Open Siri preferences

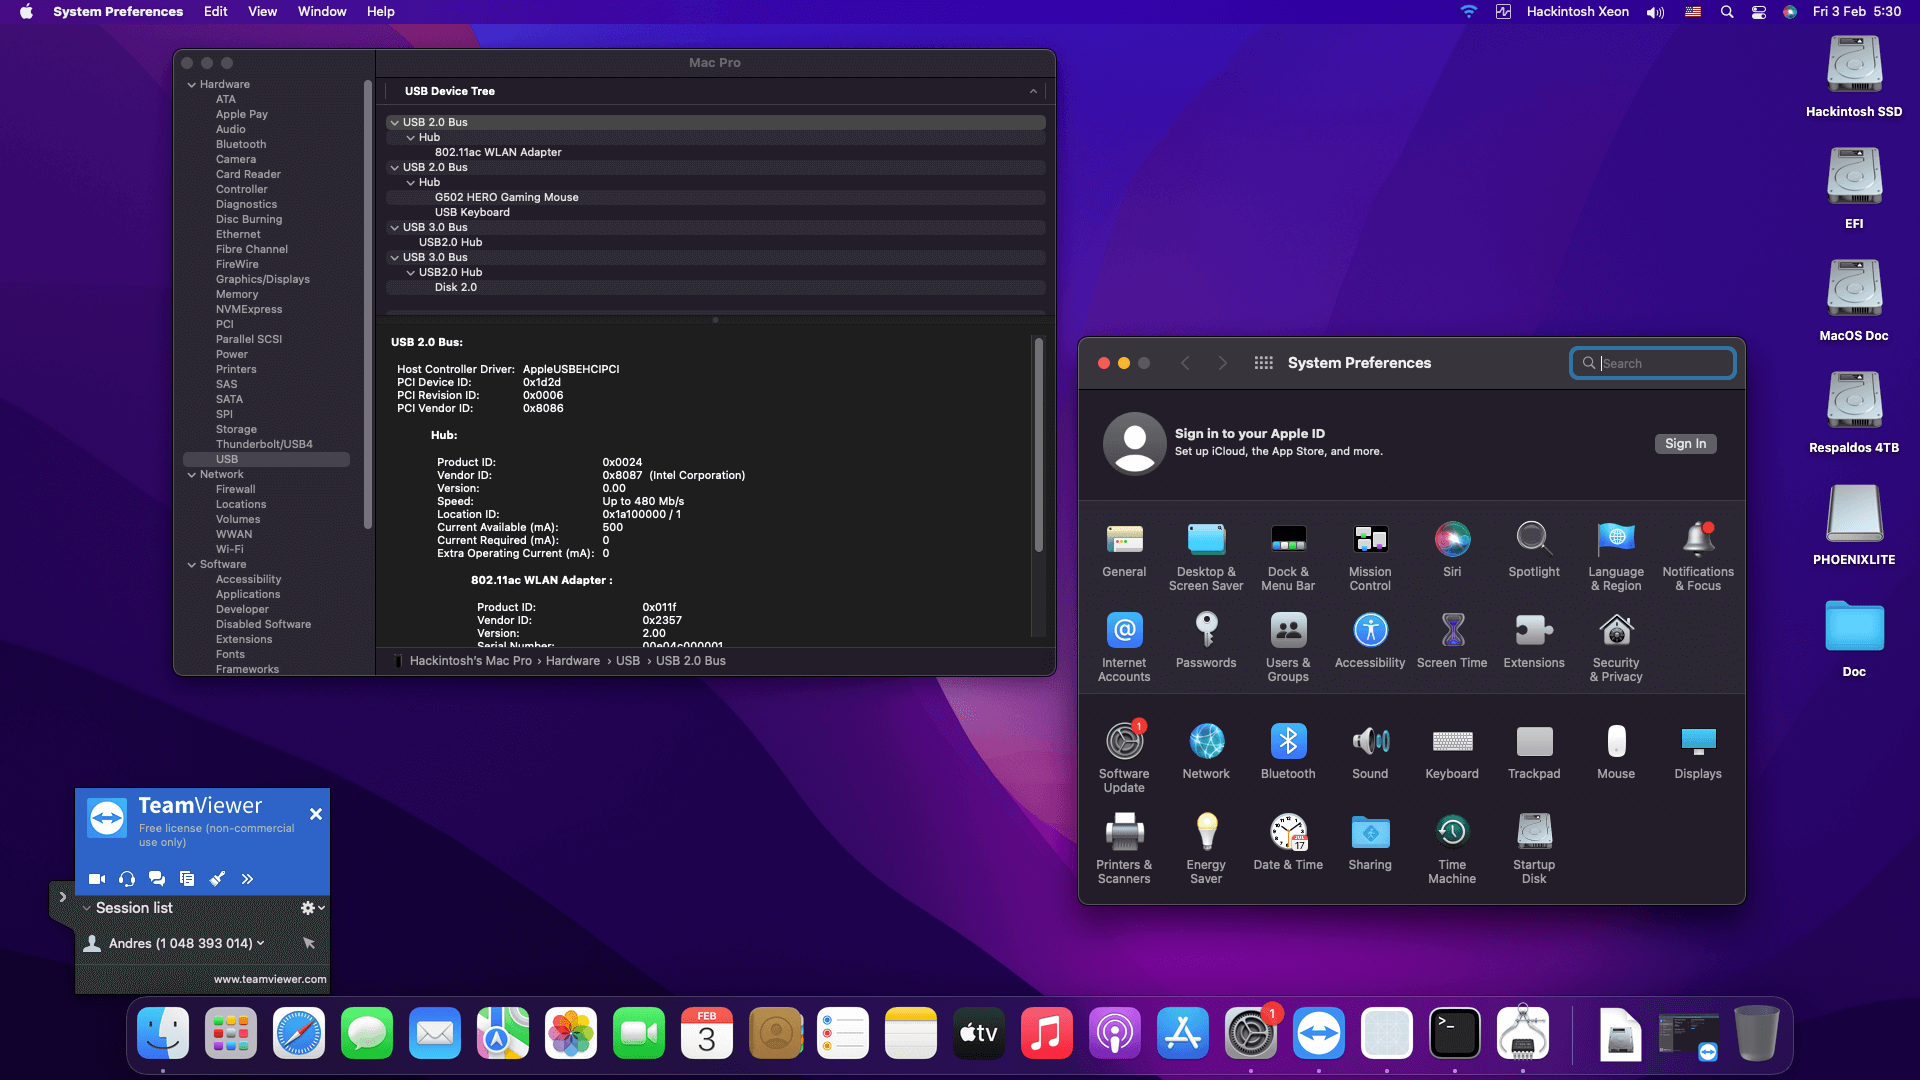point(1452,550)
